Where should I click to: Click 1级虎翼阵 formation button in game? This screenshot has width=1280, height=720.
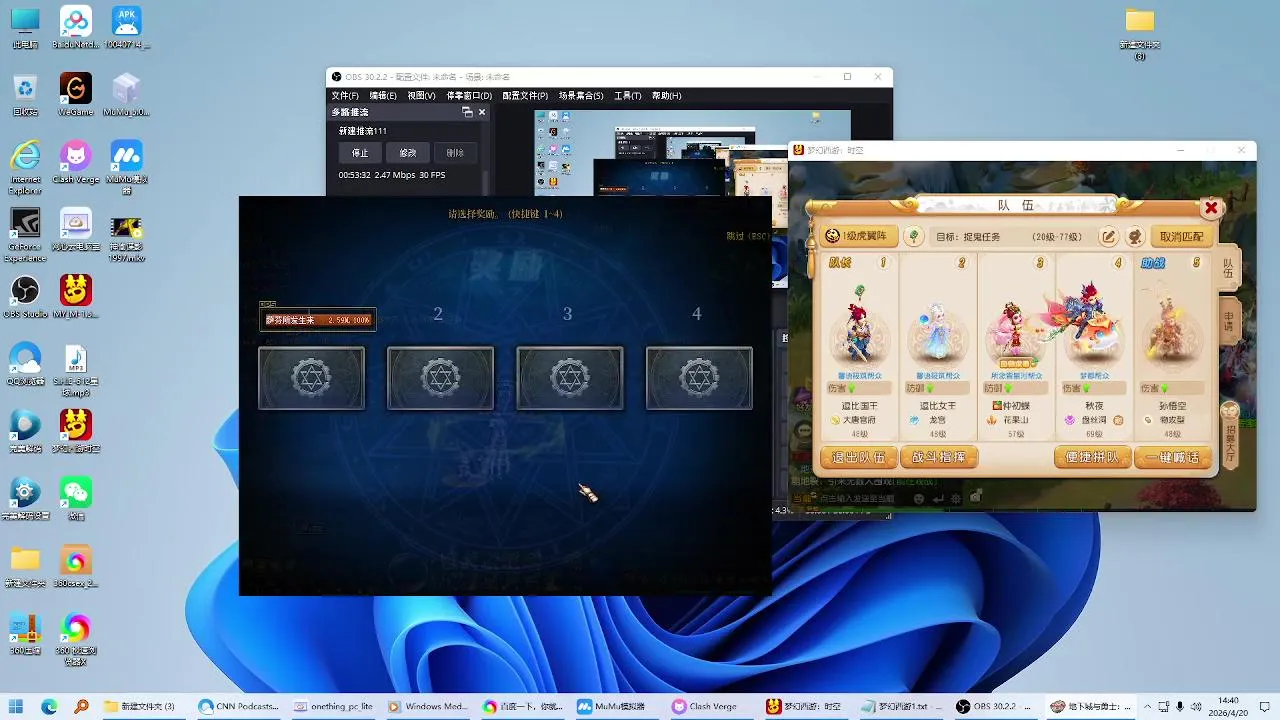860,236
